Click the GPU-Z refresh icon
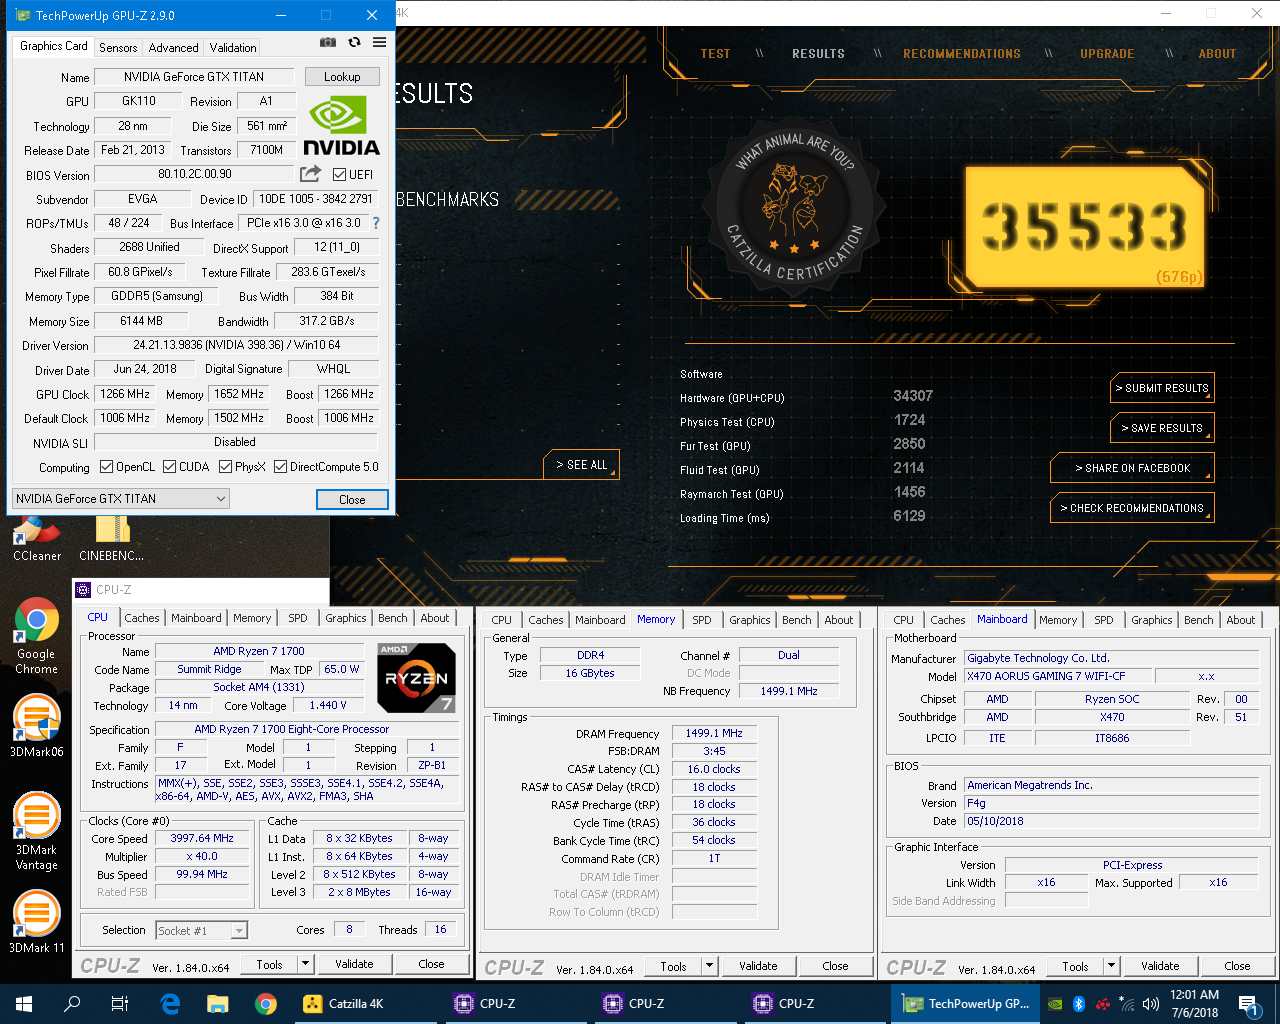The image size is (1280, 1024). point(354,43)
